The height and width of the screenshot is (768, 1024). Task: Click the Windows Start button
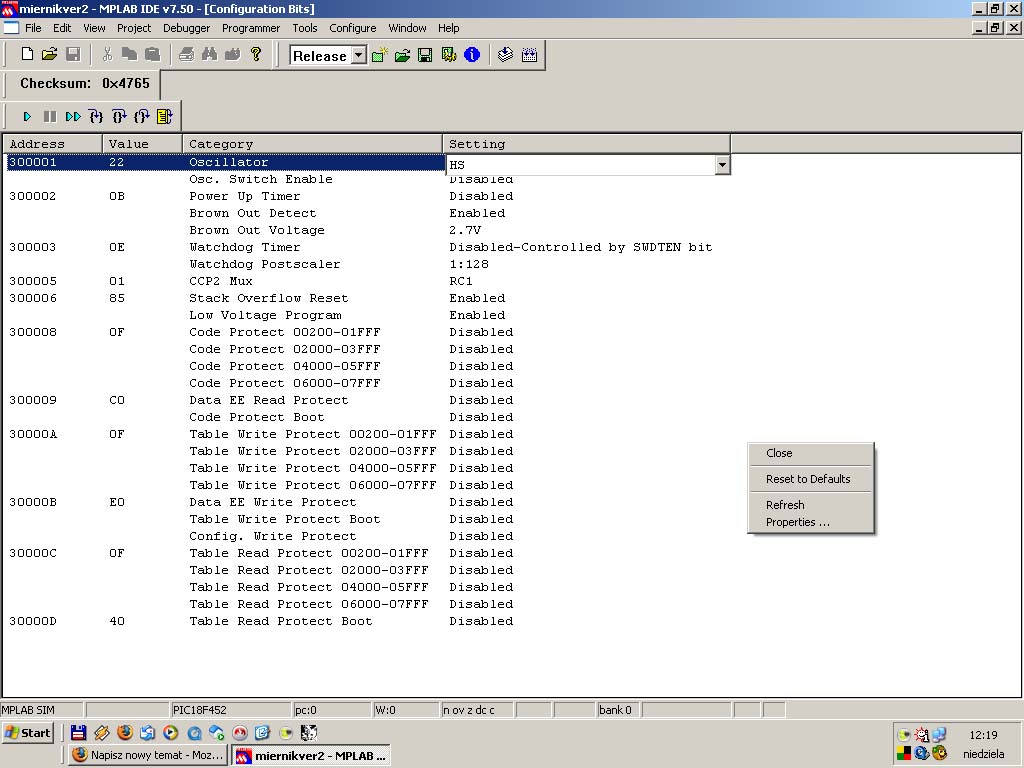[x=27, y=733]
